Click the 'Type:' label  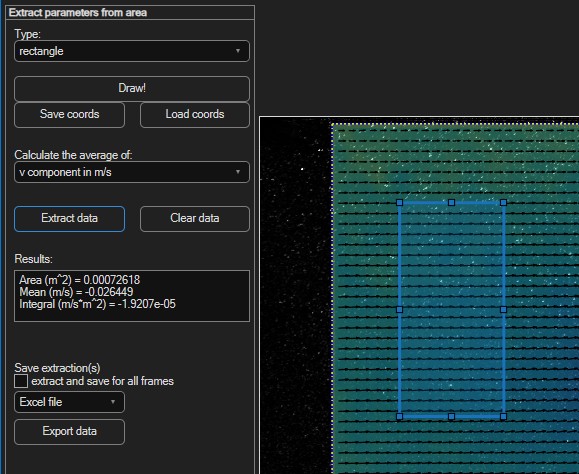(28, 34)
